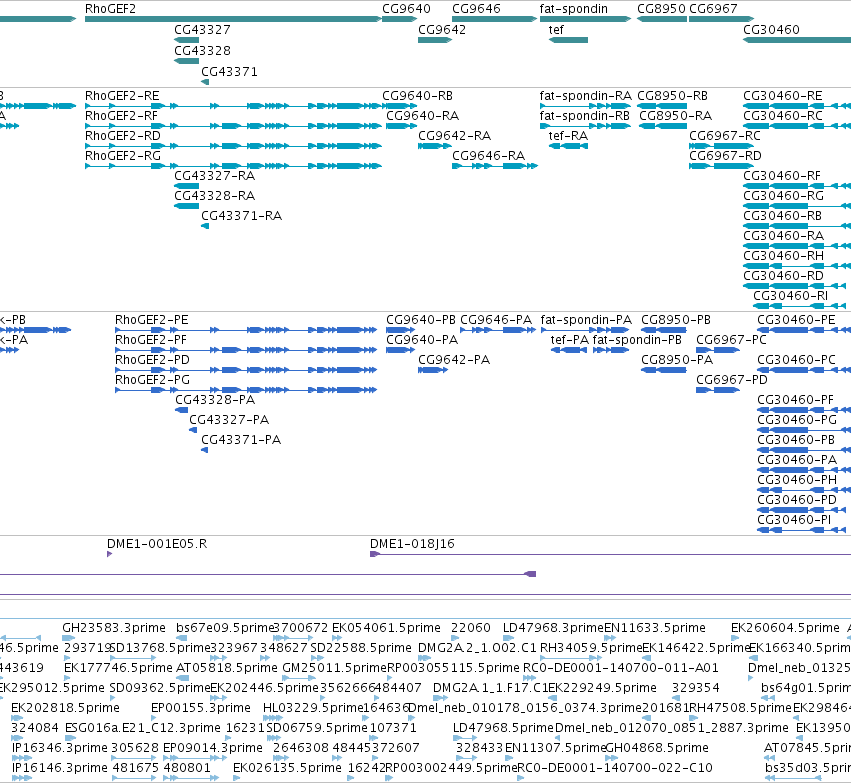Select the CG9646 gene label

(x=477, y=9)
